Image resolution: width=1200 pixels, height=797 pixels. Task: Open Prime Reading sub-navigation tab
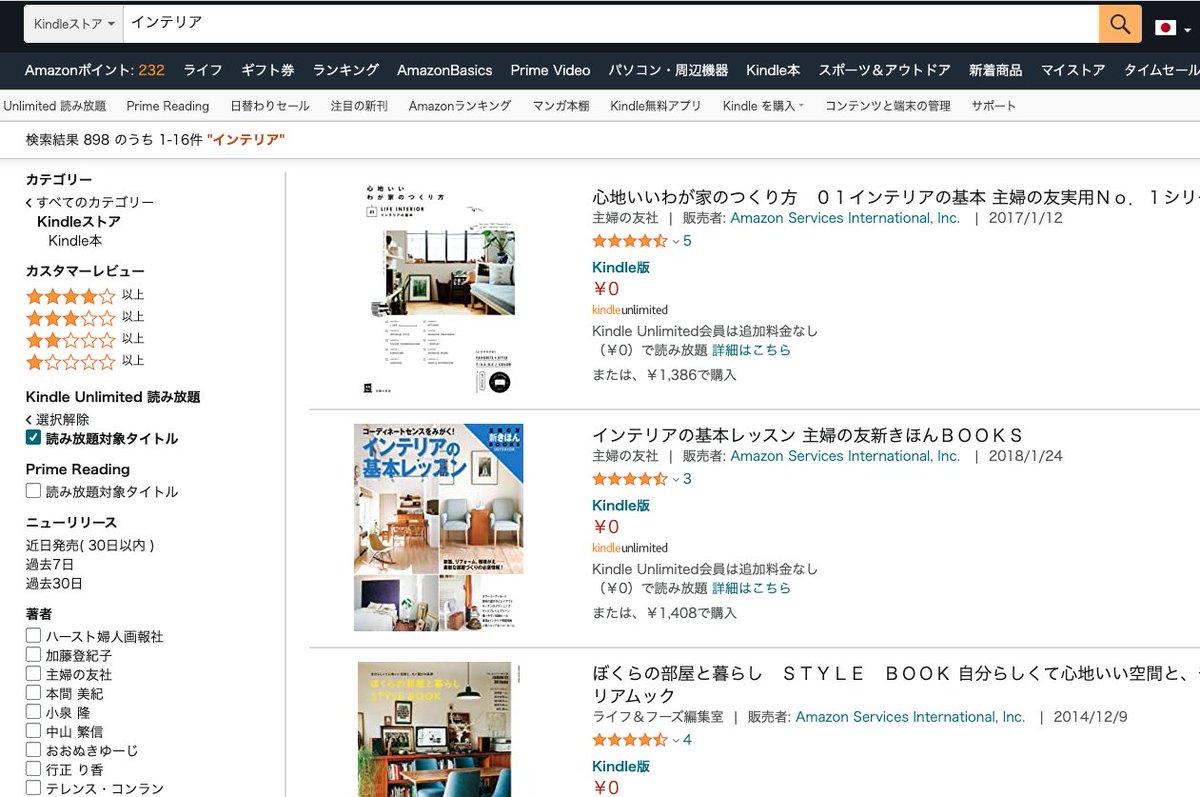(x=168, y=106)
